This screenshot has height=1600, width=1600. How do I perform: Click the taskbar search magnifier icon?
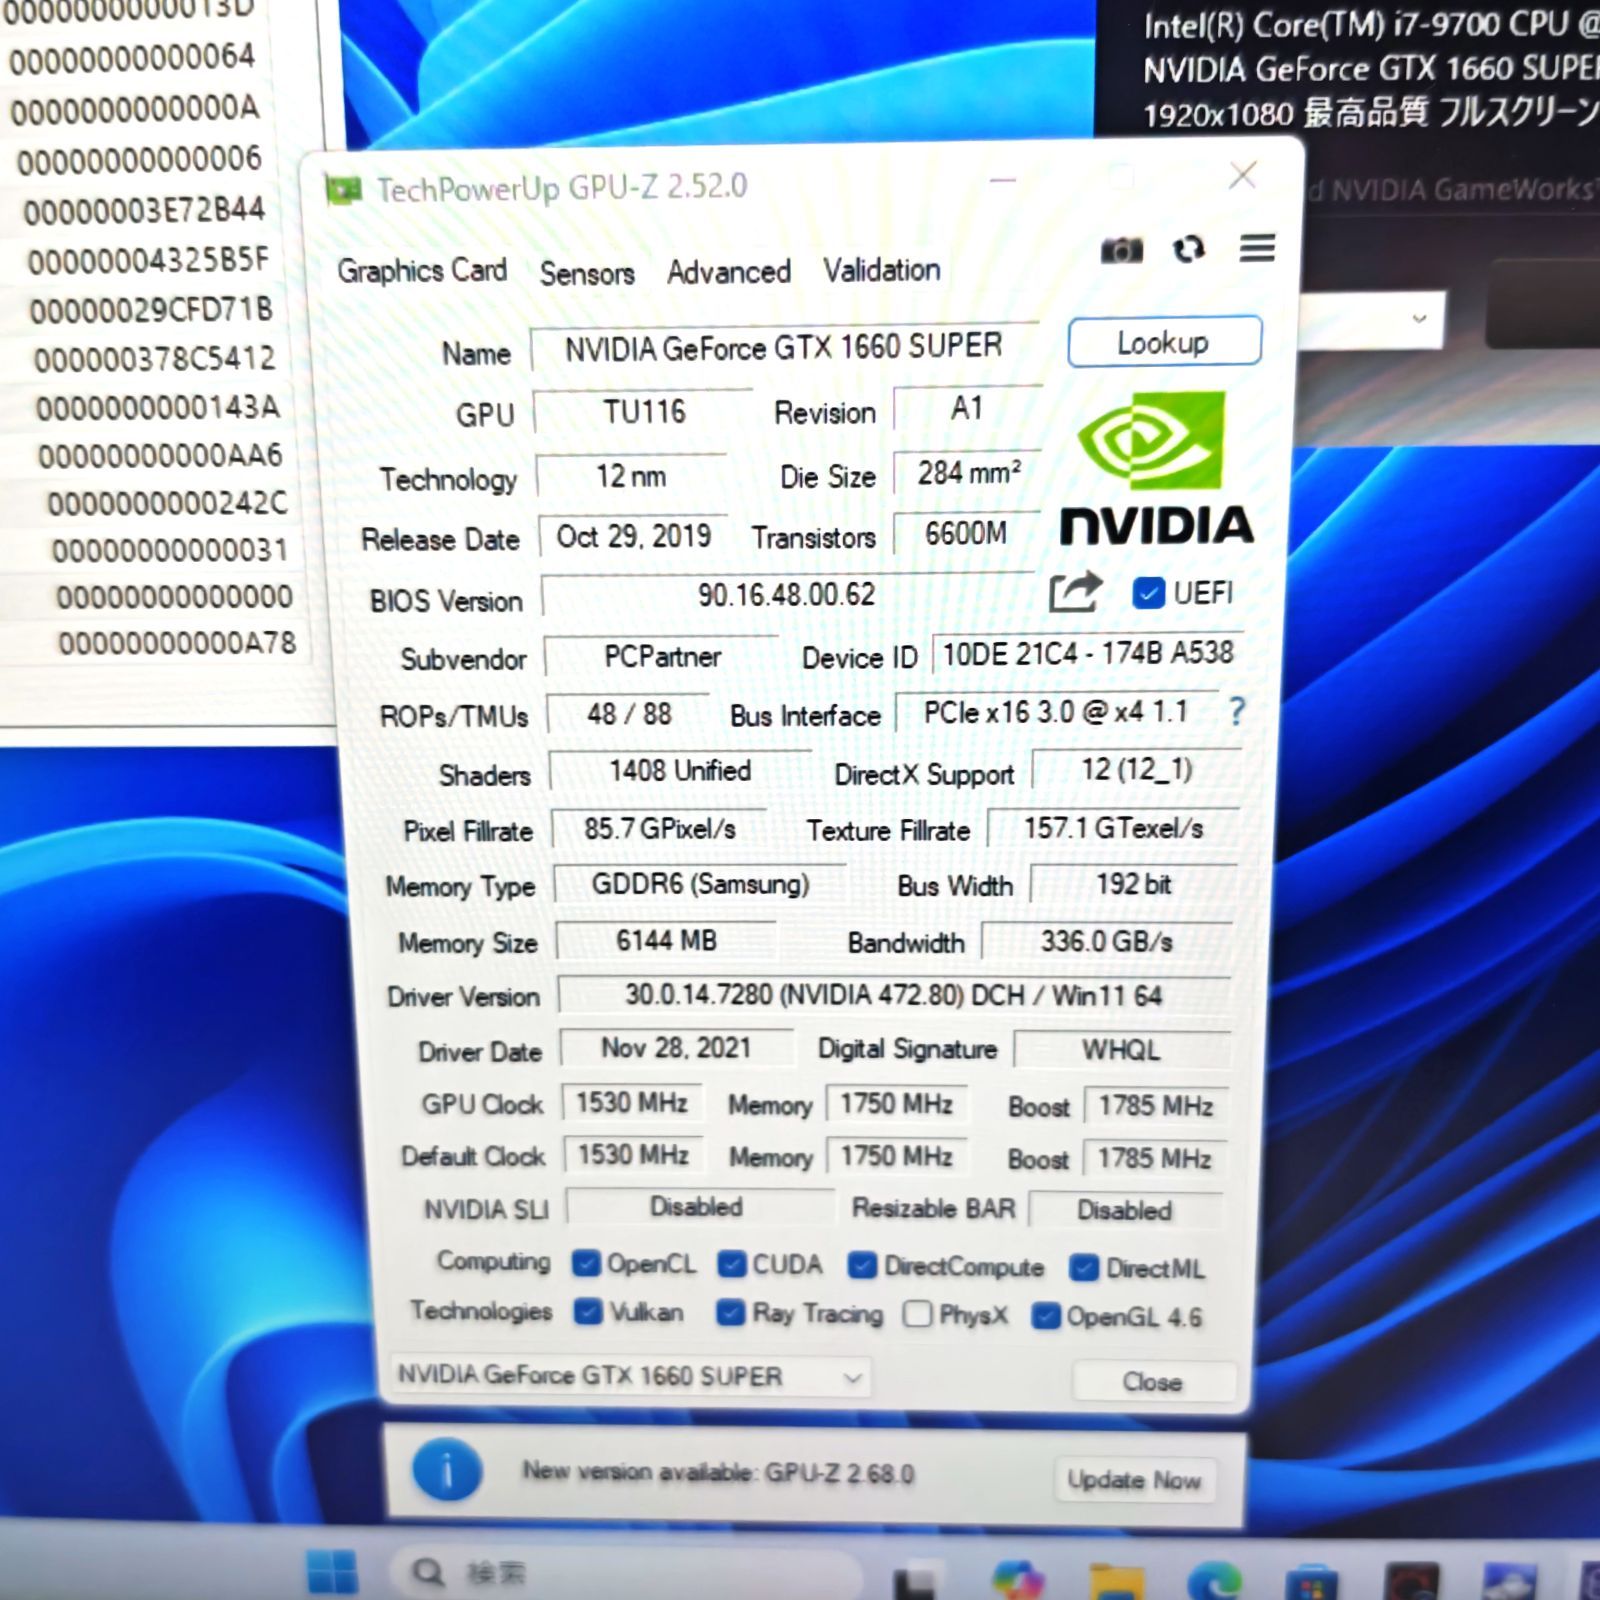(428, 1573)
